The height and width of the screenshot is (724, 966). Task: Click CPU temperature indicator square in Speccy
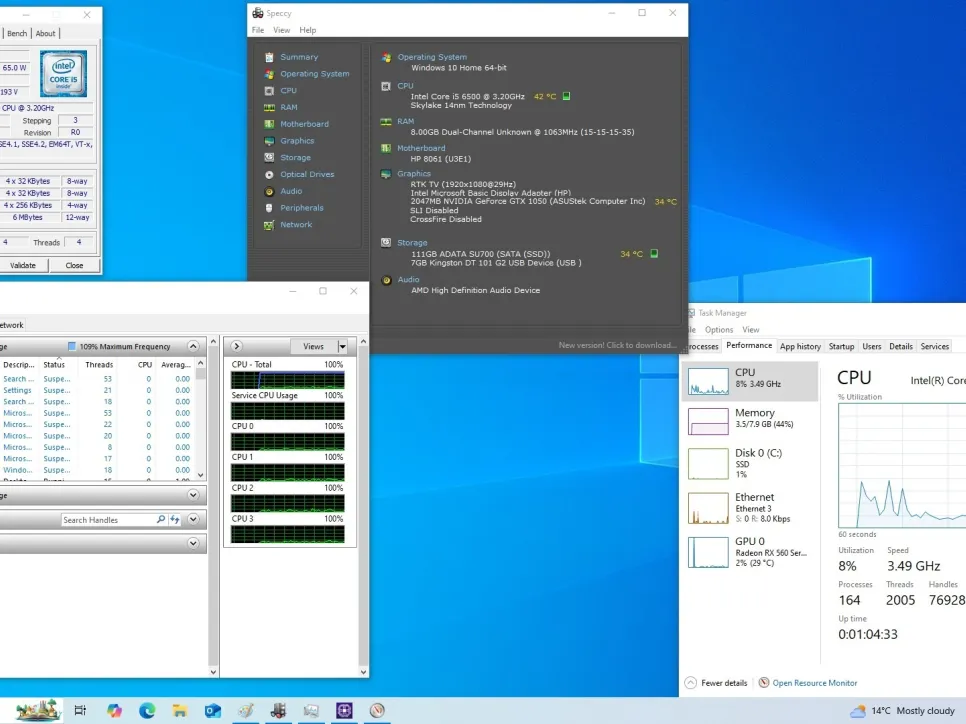point(566,96)
